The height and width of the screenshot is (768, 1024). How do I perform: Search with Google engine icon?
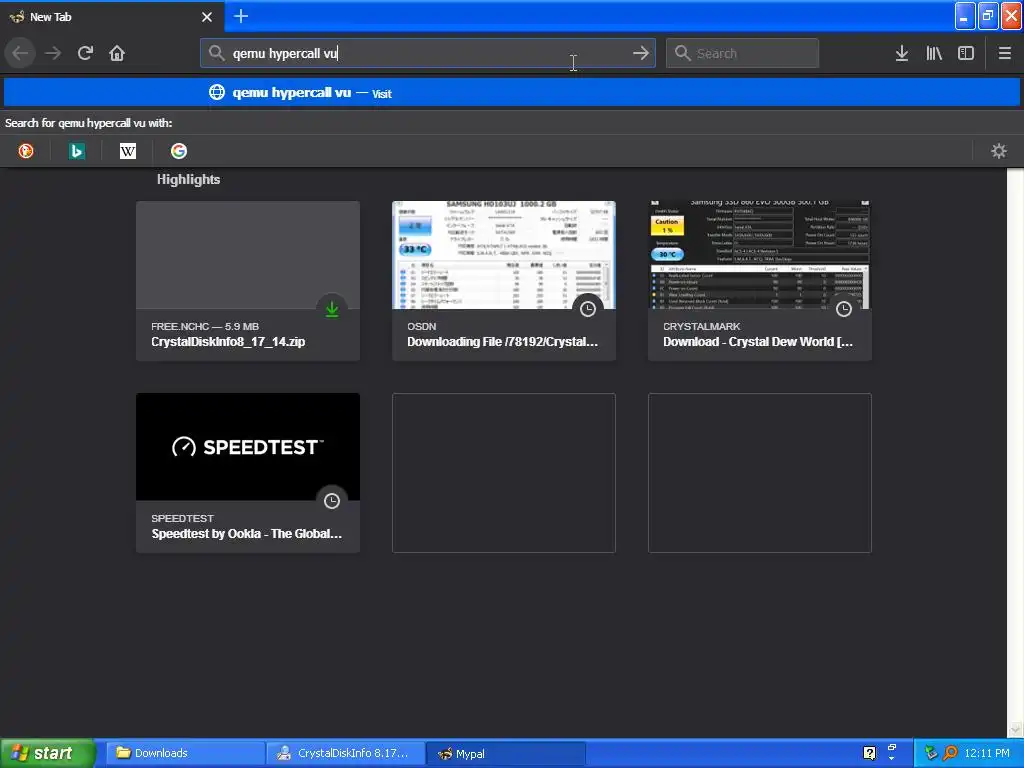[x=179, y=152]
